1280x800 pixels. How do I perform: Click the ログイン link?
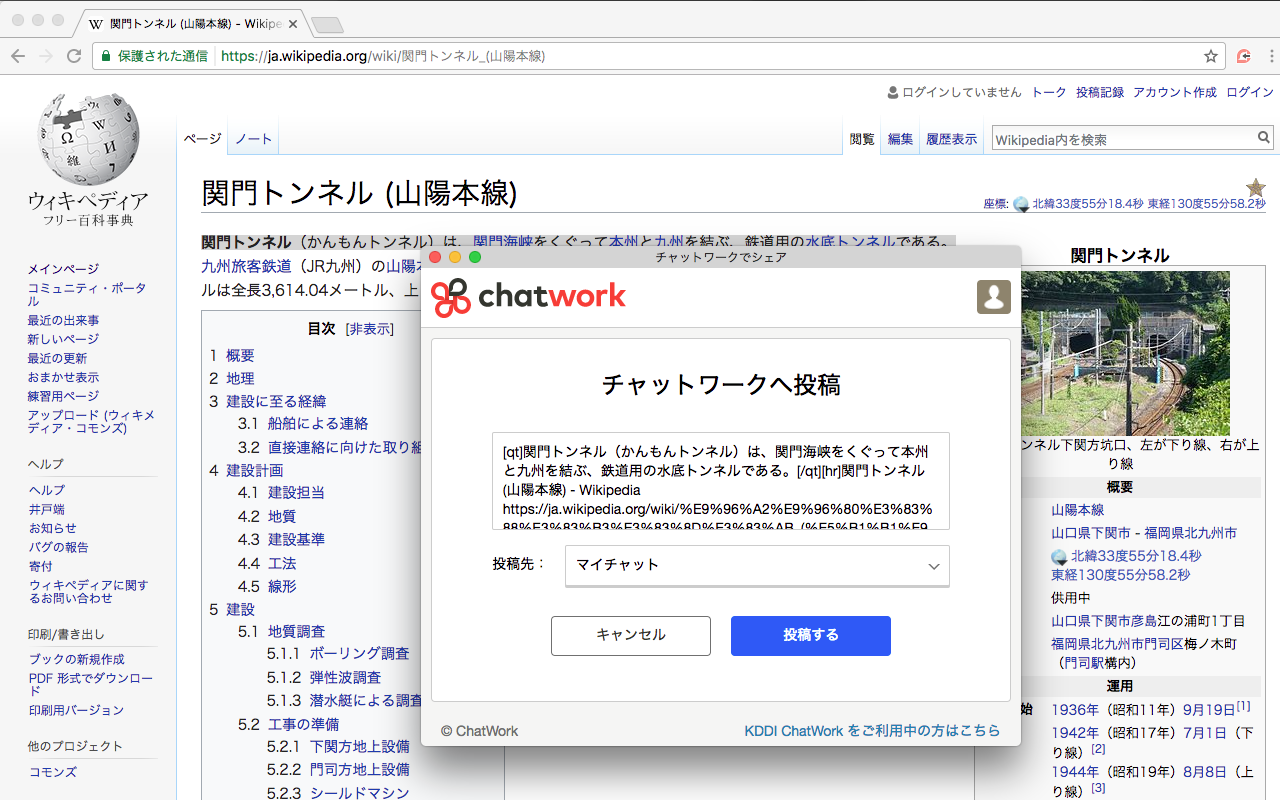[1250, 92]
